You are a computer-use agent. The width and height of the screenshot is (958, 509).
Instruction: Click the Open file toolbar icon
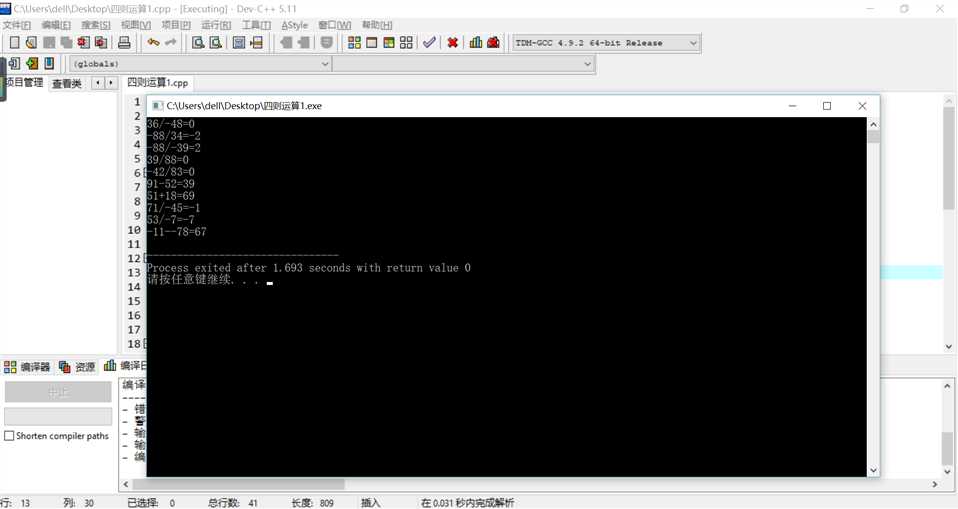point(32,42)
